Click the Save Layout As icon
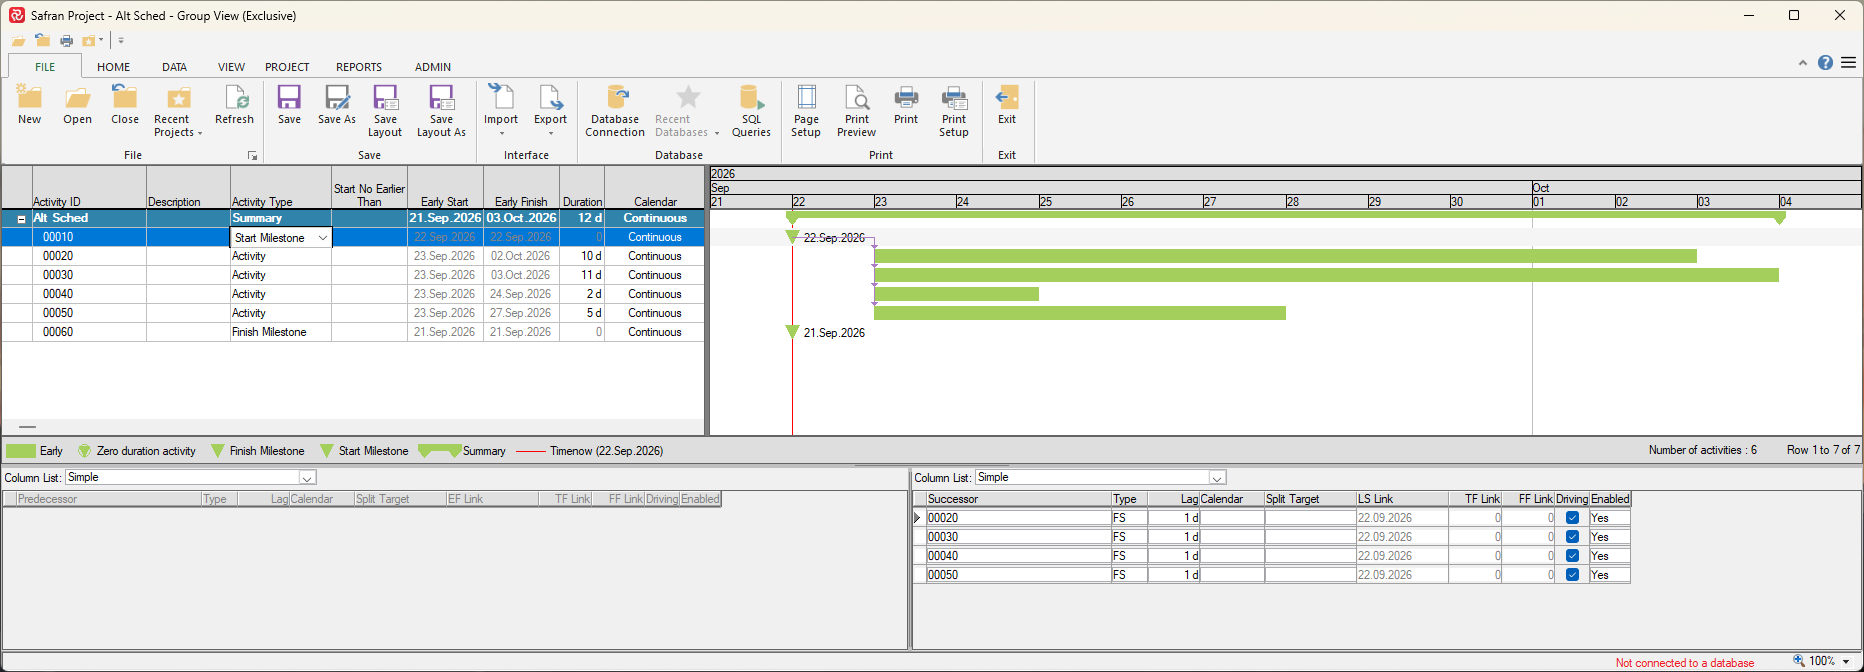1864x672 pixels. pyautogui.click(x=441, y=97)
